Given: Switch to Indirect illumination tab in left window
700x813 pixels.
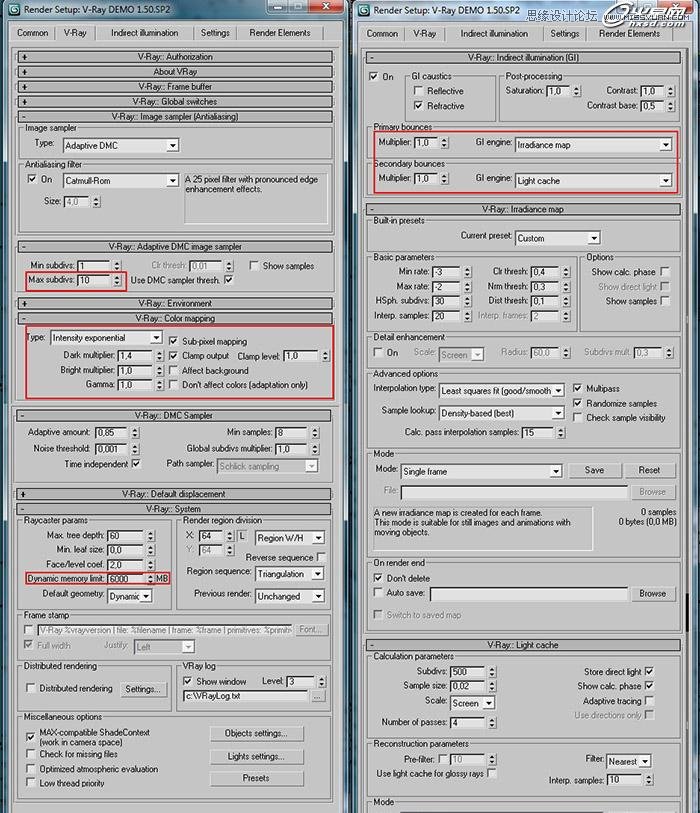Looking at the screenshot, I should (144, 33).
